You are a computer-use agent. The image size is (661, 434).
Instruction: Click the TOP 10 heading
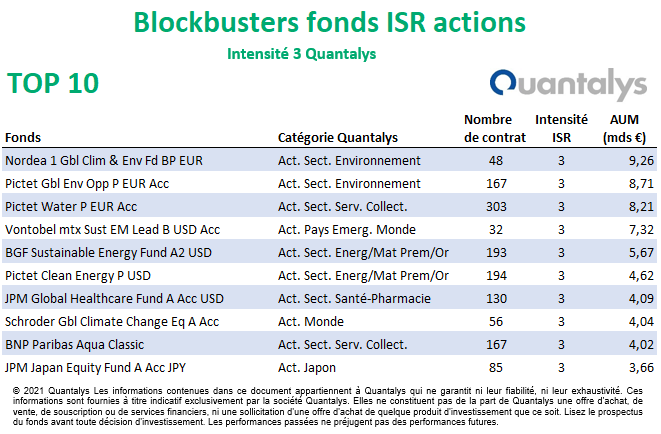click(x=53, y=83)
